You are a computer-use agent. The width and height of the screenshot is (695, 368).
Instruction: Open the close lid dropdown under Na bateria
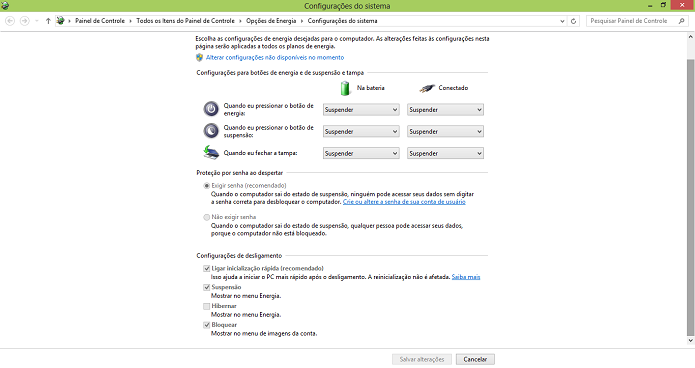[x=361, y=153]
